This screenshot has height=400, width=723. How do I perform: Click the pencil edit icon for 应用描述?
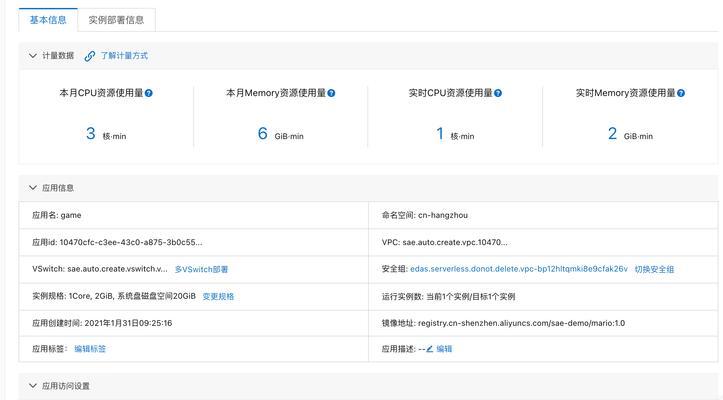[x=429, y=349]
